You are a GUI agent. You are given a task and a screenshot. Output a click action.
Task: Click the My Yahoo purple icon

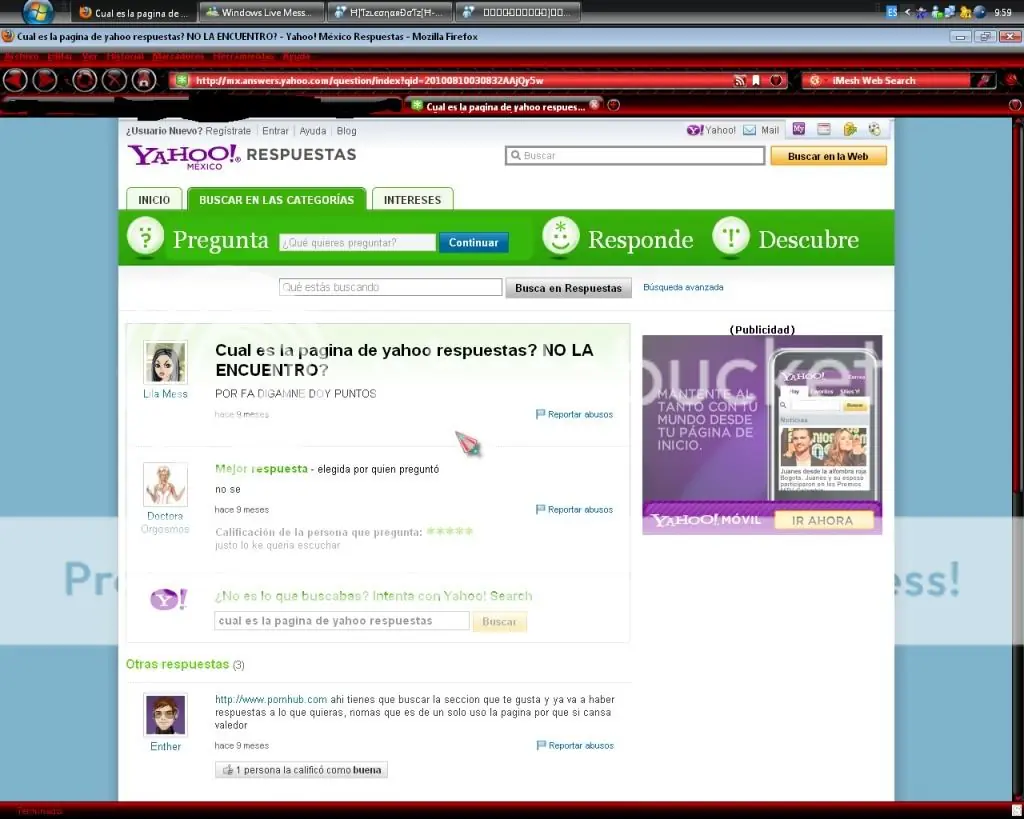pyautogui.click(x=799, y=129)
